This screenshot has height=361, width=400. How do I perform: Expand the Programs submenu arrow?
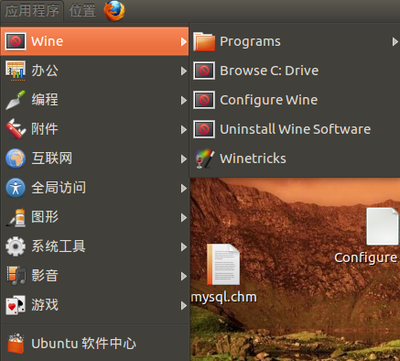click(x=395, y=42)
